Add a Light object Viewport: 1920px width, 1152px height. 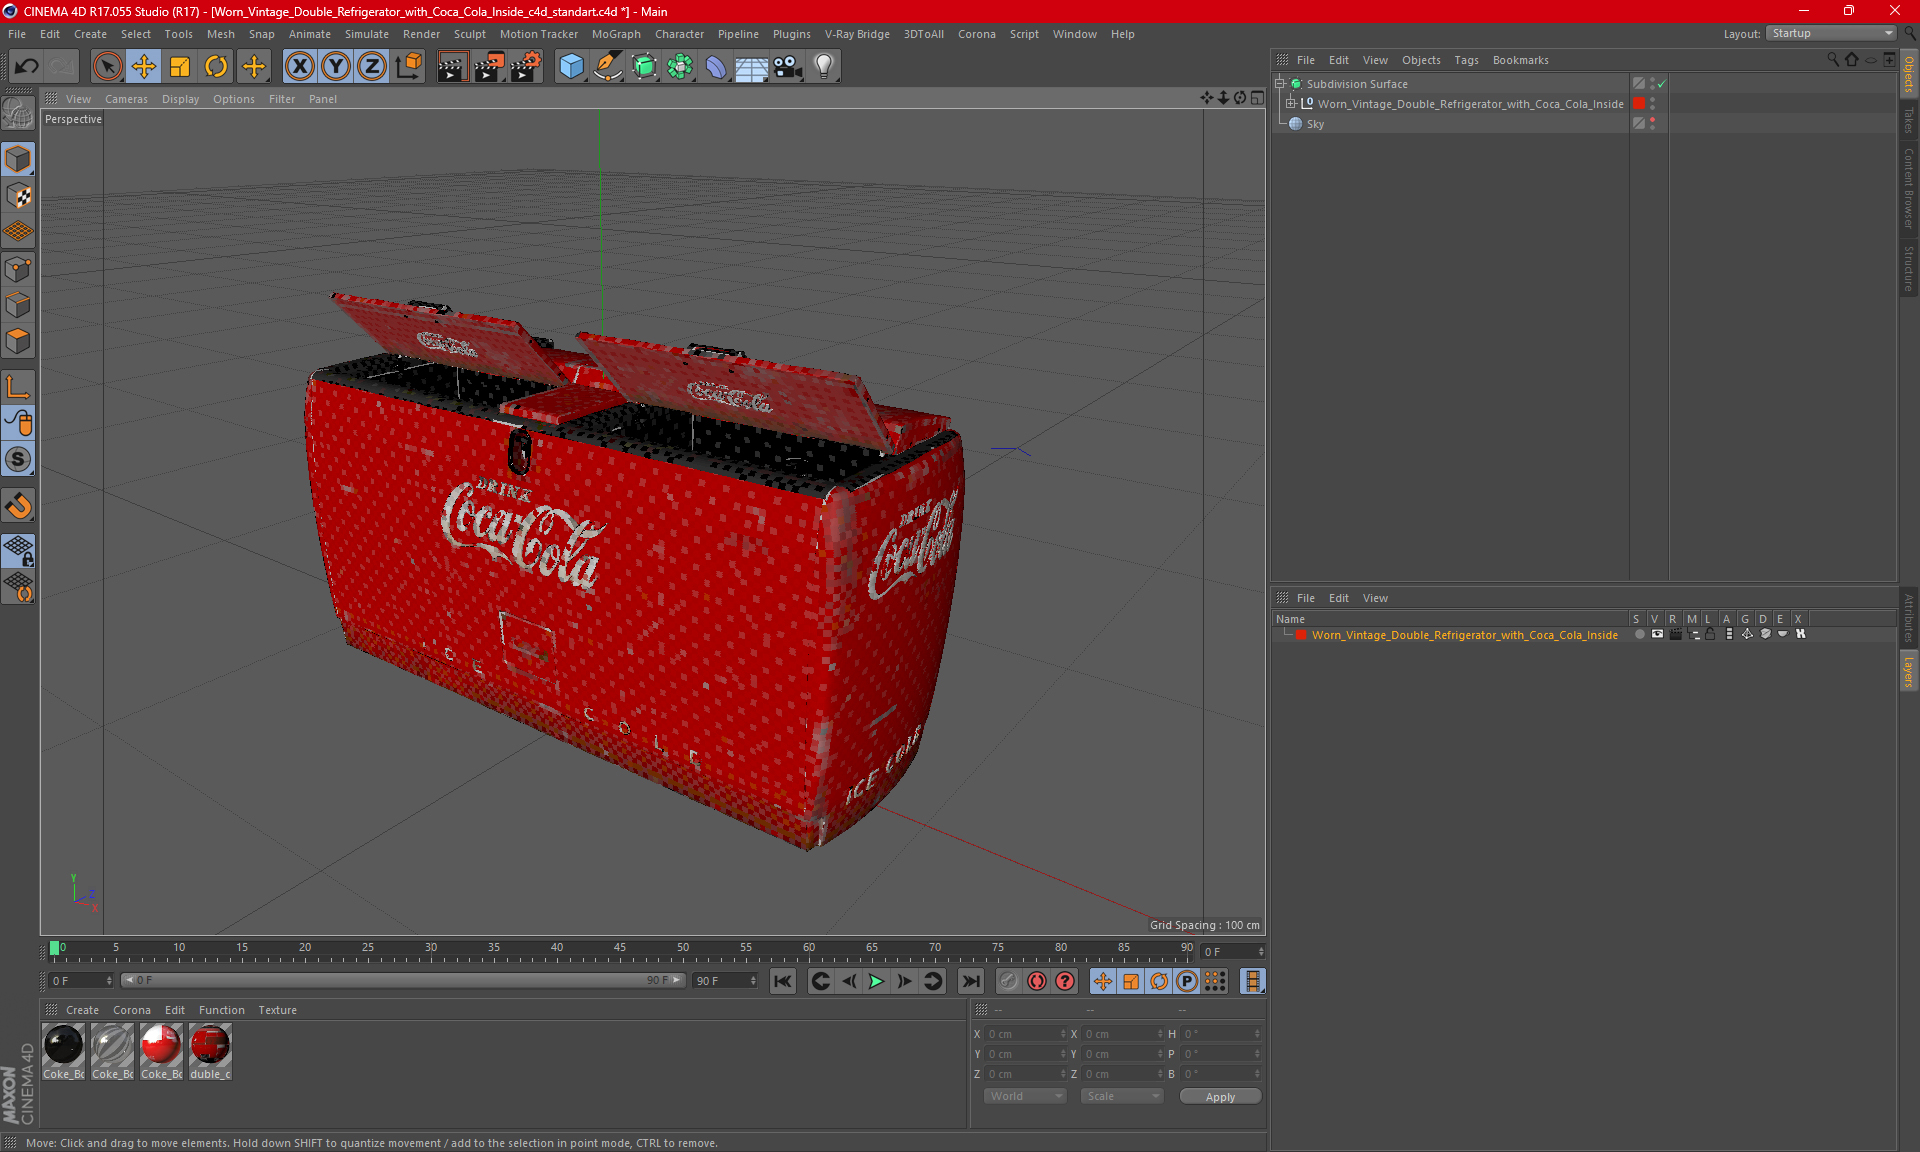pyautogui.click(x=824, y=67)
